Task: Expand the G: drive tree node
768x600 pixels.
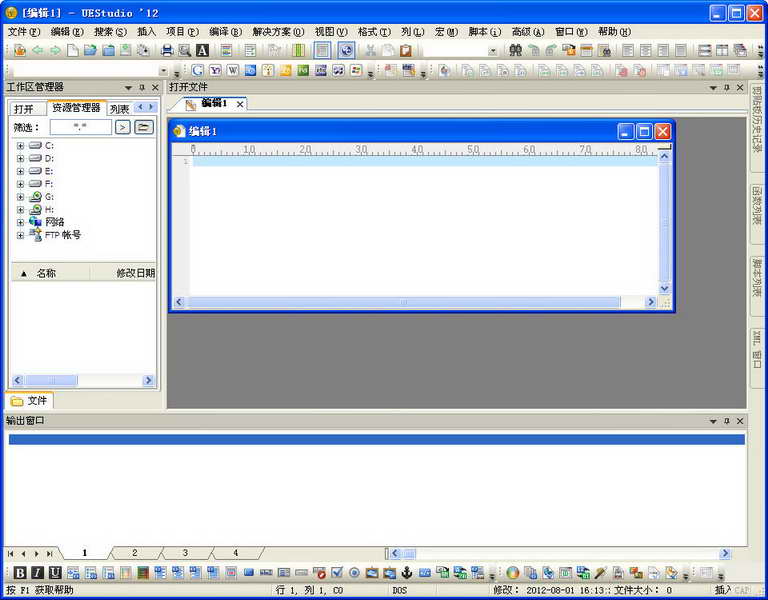Action: [x=20, y=196]
